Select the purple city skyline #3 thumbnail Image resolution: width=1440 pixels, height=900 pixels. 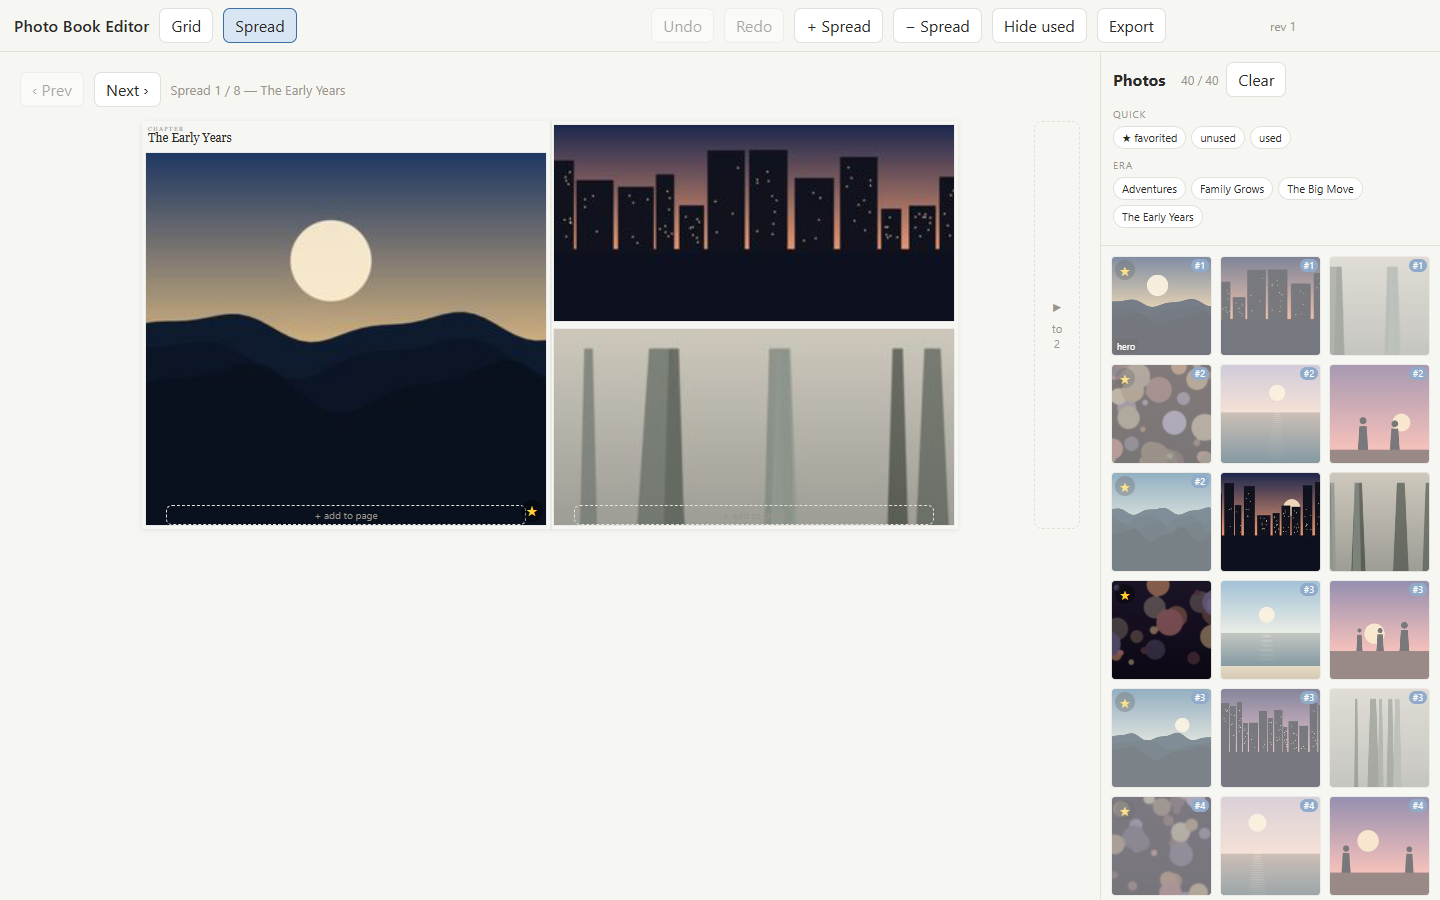coord(1270,738)
